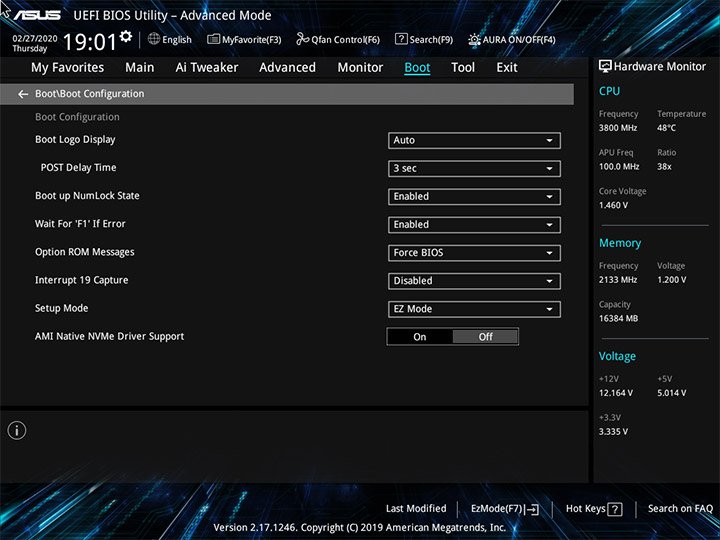720x540 pixels.
Task: Click the Search question mark icon
Action: (401, 39)
